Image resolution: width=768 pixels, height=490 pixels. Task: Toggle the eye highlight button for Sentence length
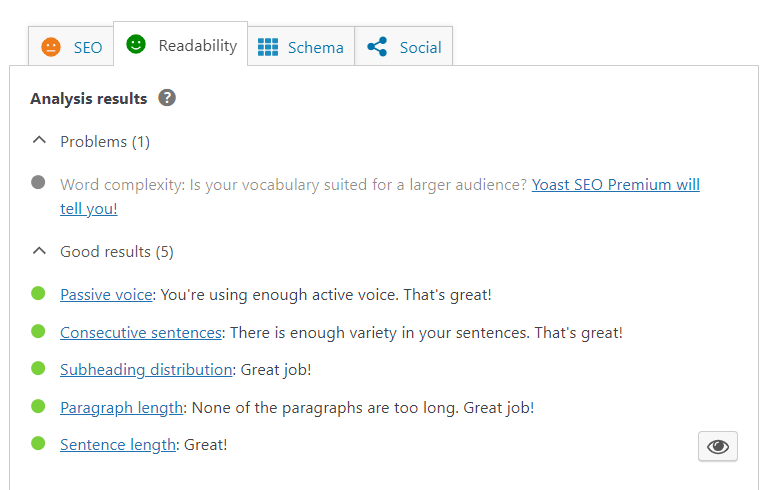pyautogui.click(x=718, y=446)
